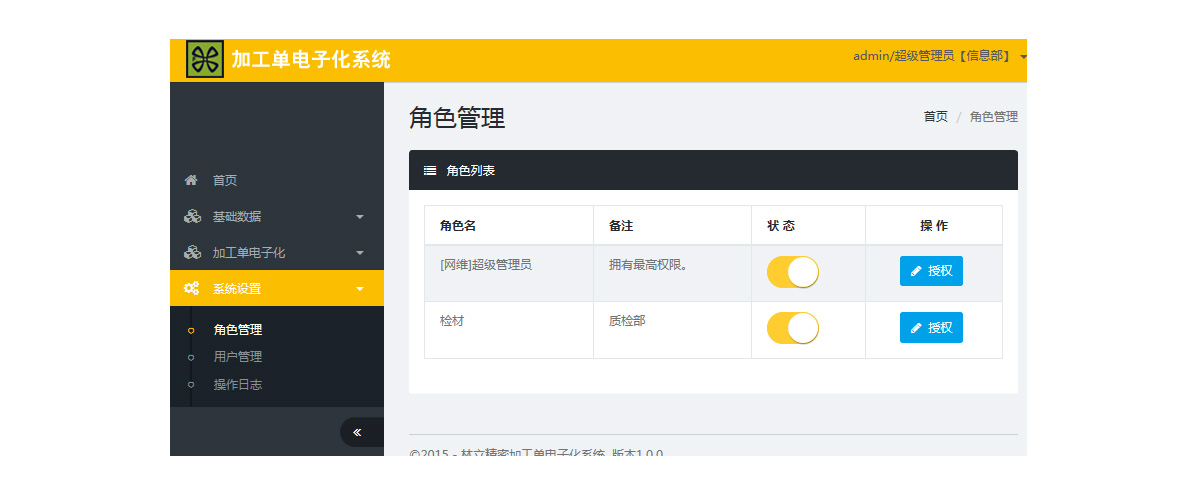Go to 首页 via breadcrumb link
1200x500 pixels.
[x=935, y=117]
